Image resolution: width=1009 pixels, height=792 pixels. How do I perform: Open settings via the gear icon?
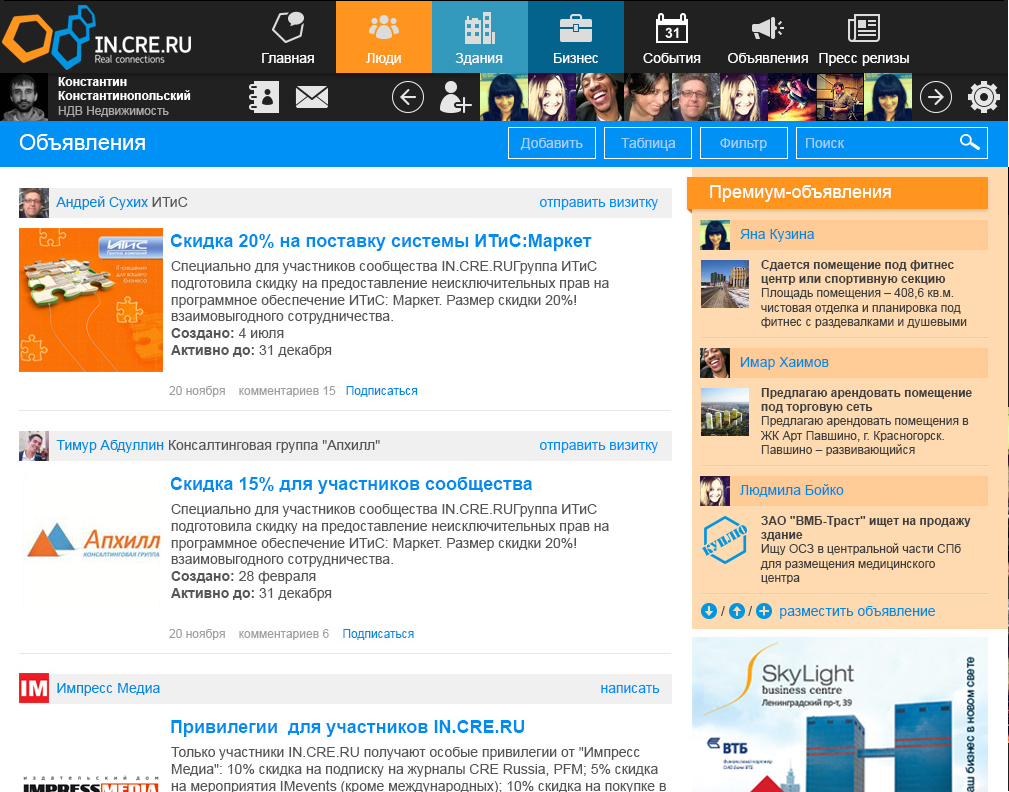(983, 98)
